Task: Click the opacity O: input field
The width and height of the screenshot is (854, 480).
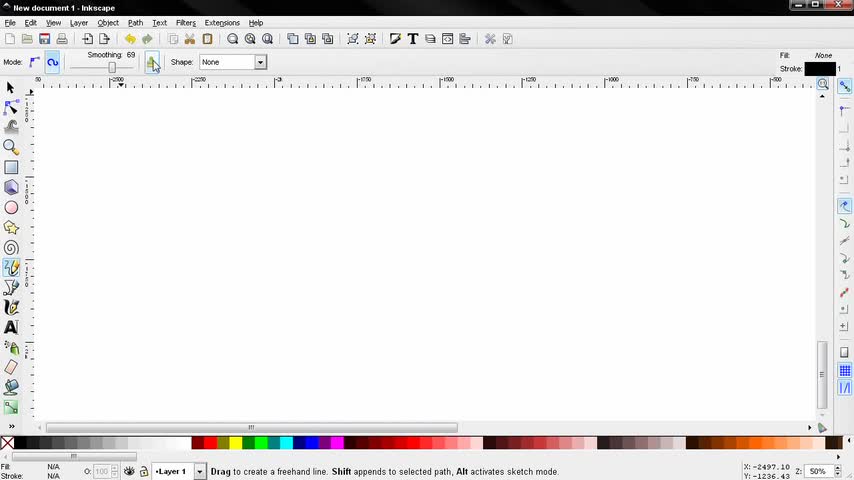Action: [102, 471]
